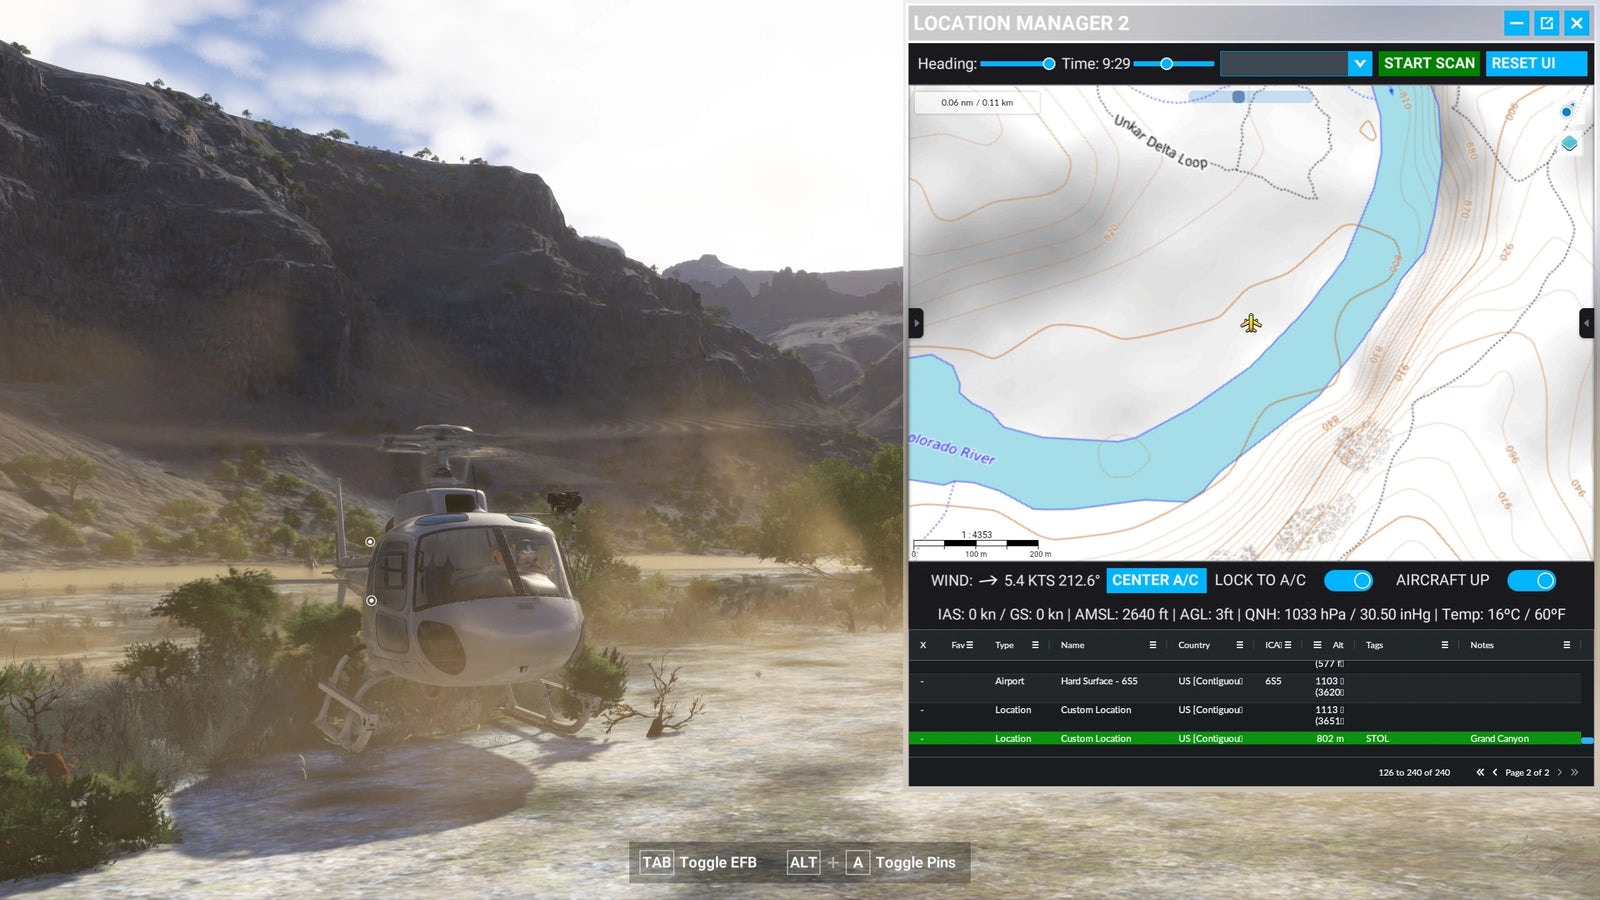This screenshot has height=900, width=1600.
Task: Toggle the LOCK TO A/C switch
Action: (1347, 580)
